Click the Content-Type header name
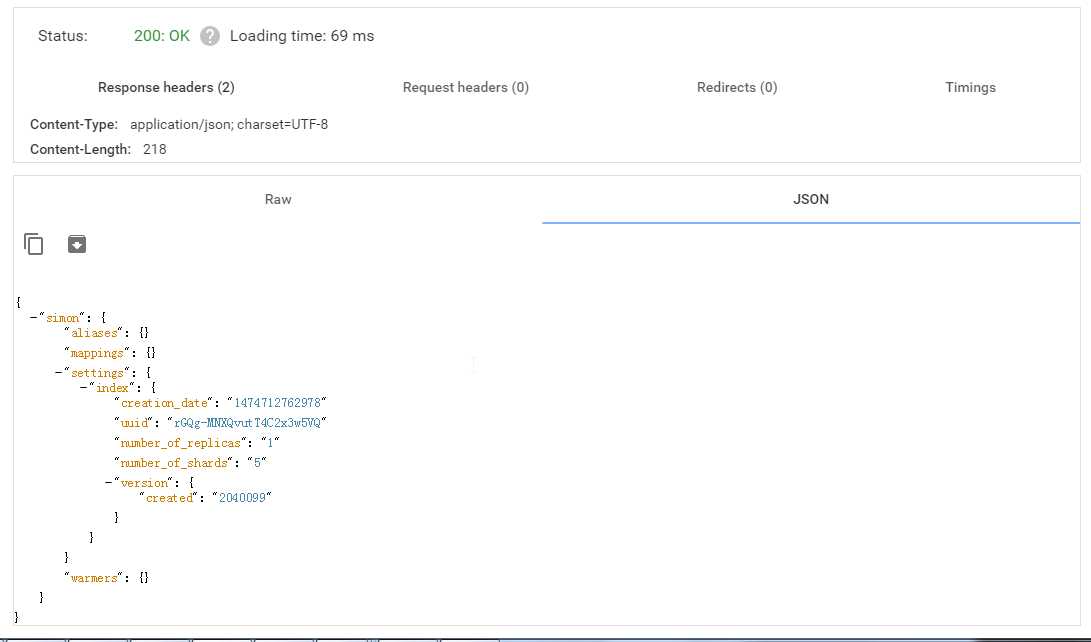1091x642 pixels. coord(74,125)
